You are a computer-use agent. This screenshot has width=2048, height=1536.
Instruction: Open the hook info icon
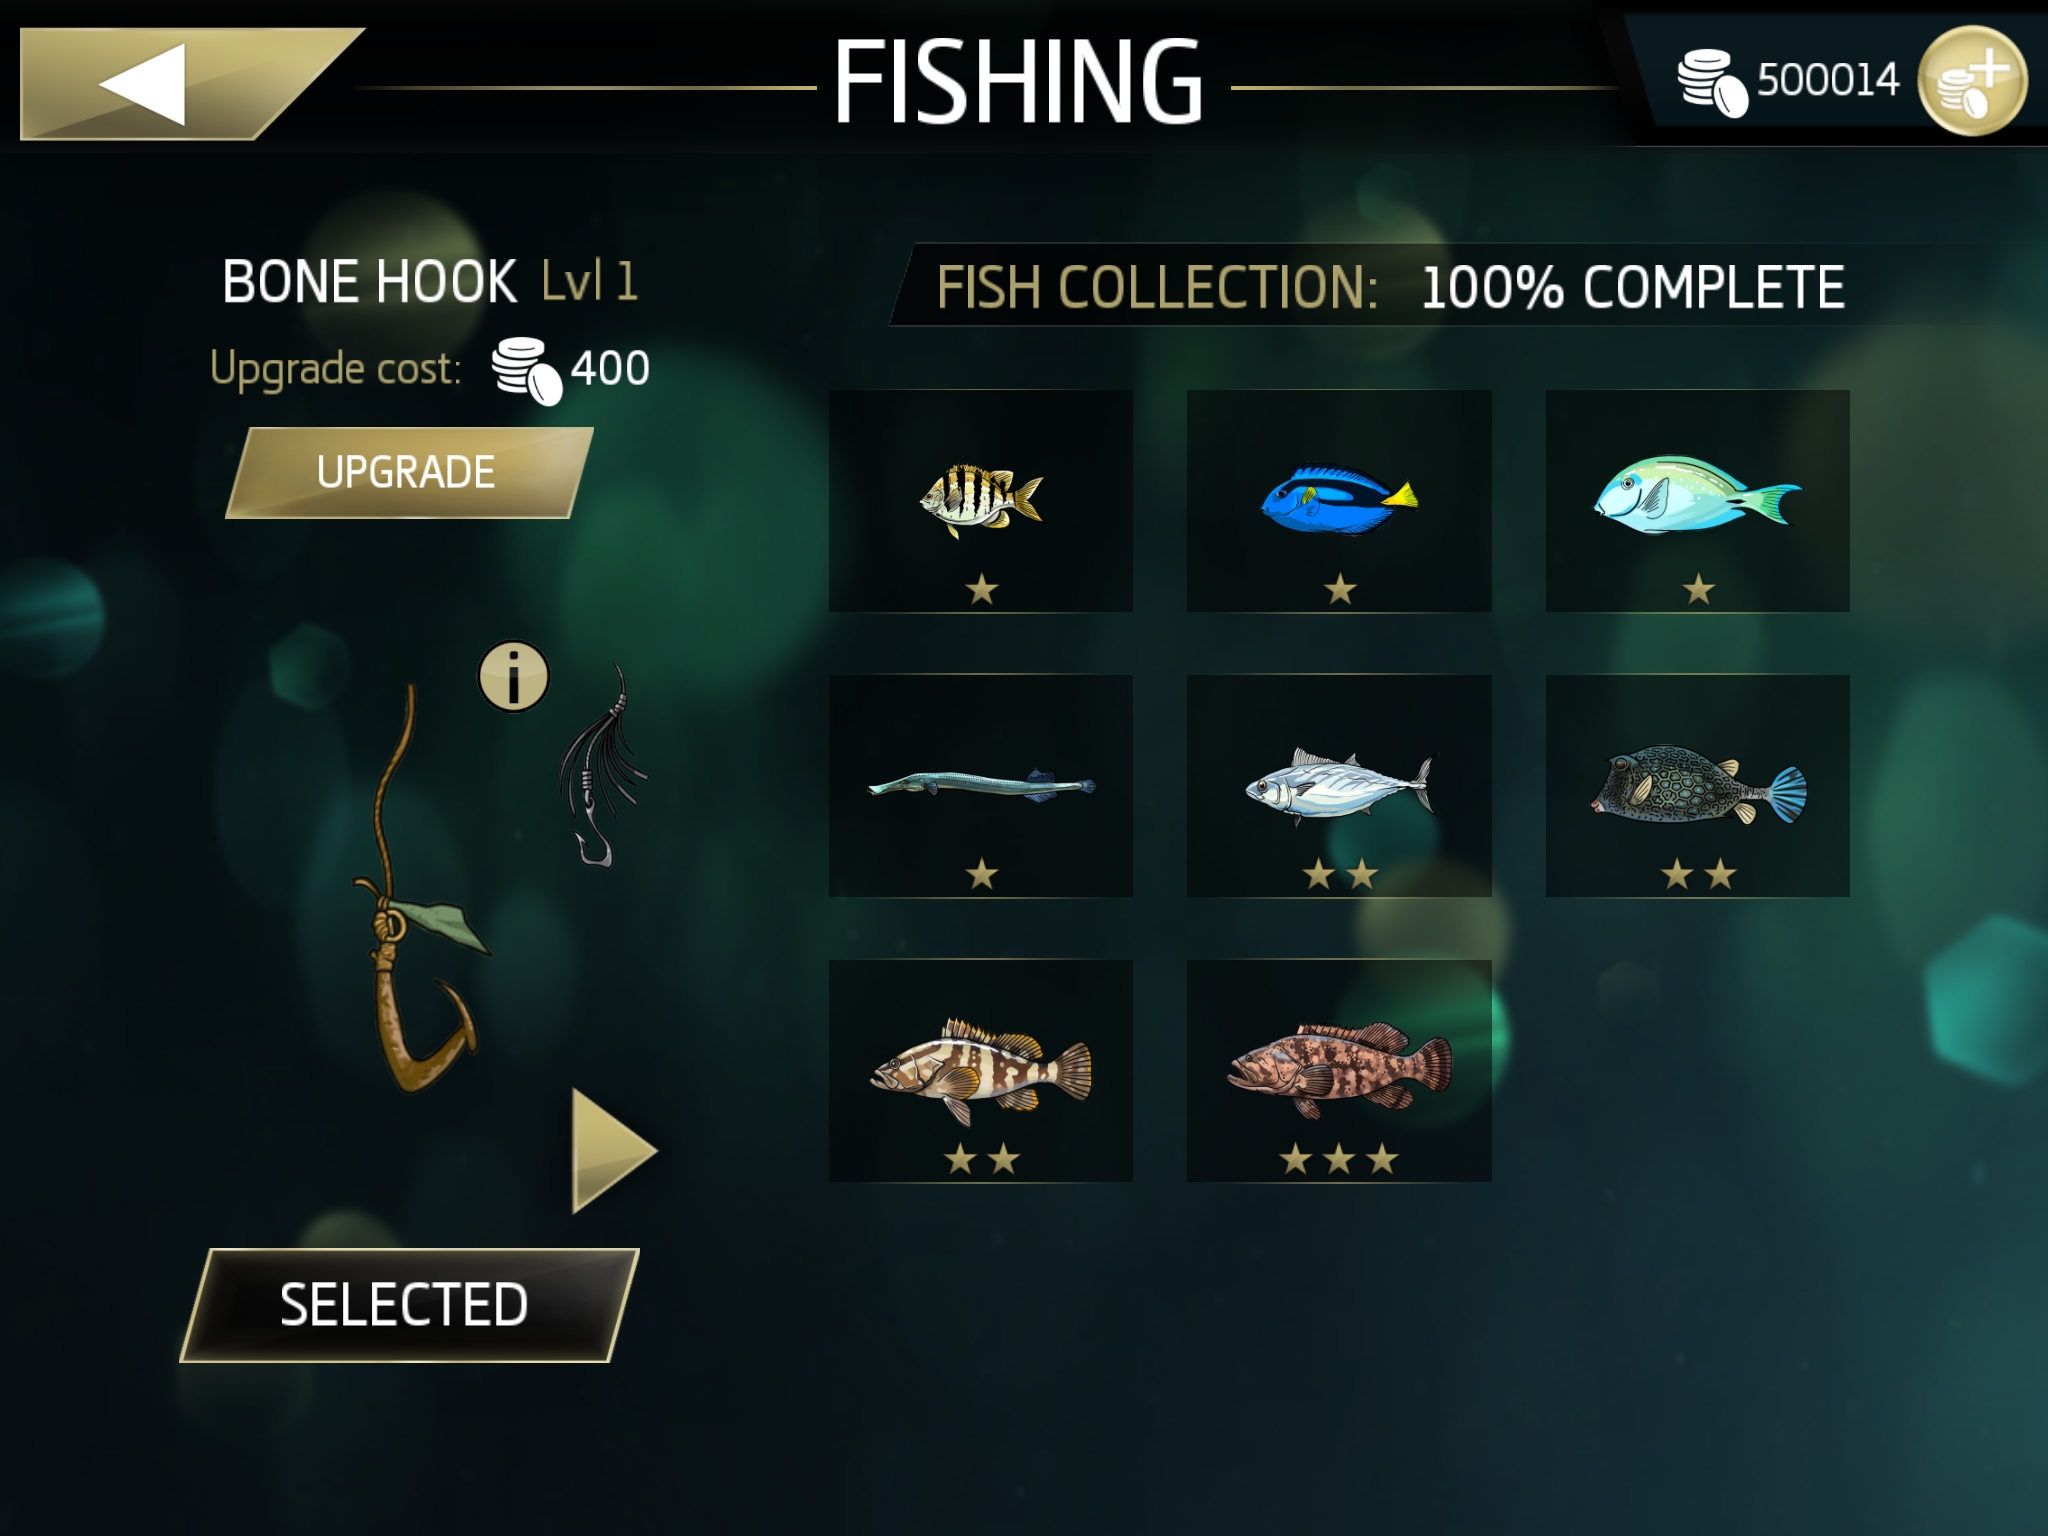513,677
